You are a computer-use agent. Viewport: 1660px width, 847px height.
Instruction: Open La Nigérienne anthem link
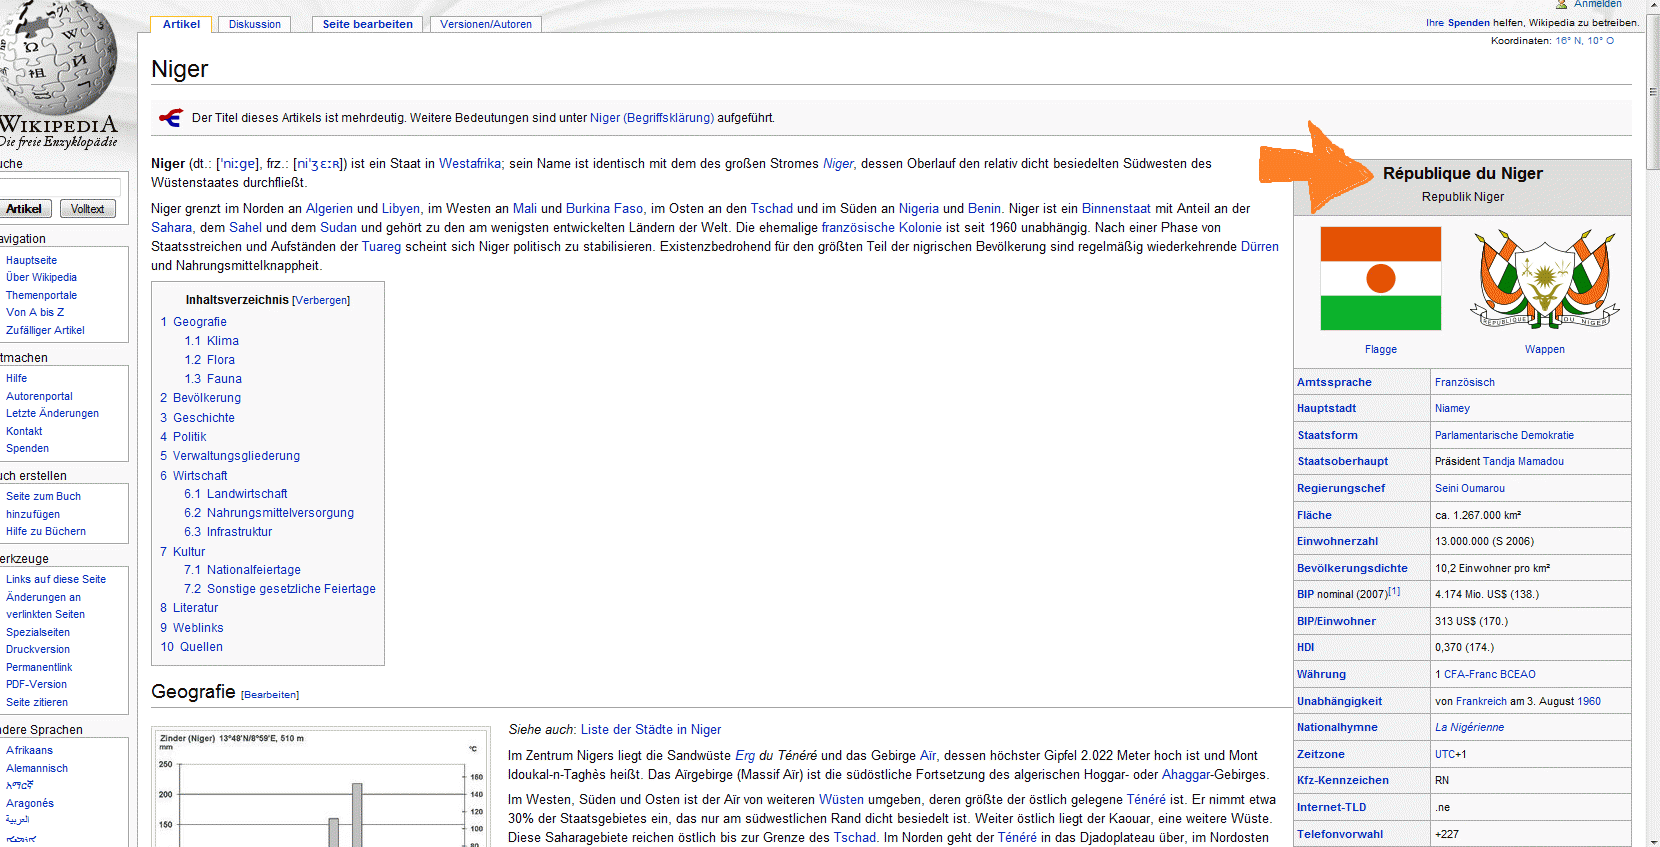pyautogui.click(x=1469, y=727)
